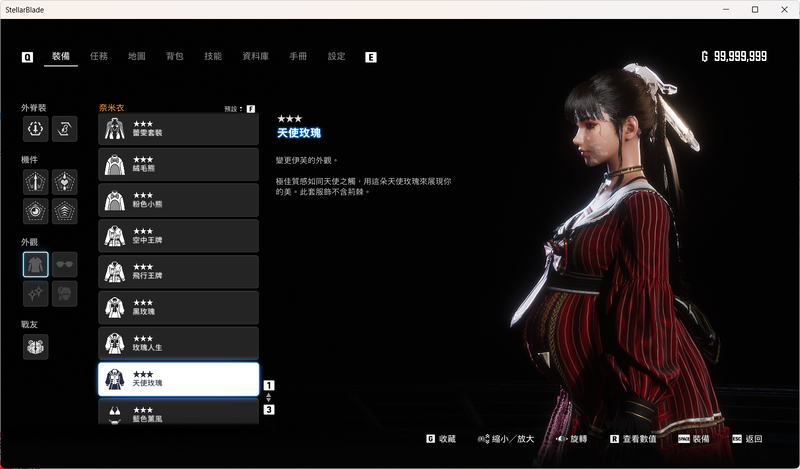The width and height of the screenshot is (800, 469).
Task: Open the heart-shaped 機件 gear slot
Action: (65, 182)
